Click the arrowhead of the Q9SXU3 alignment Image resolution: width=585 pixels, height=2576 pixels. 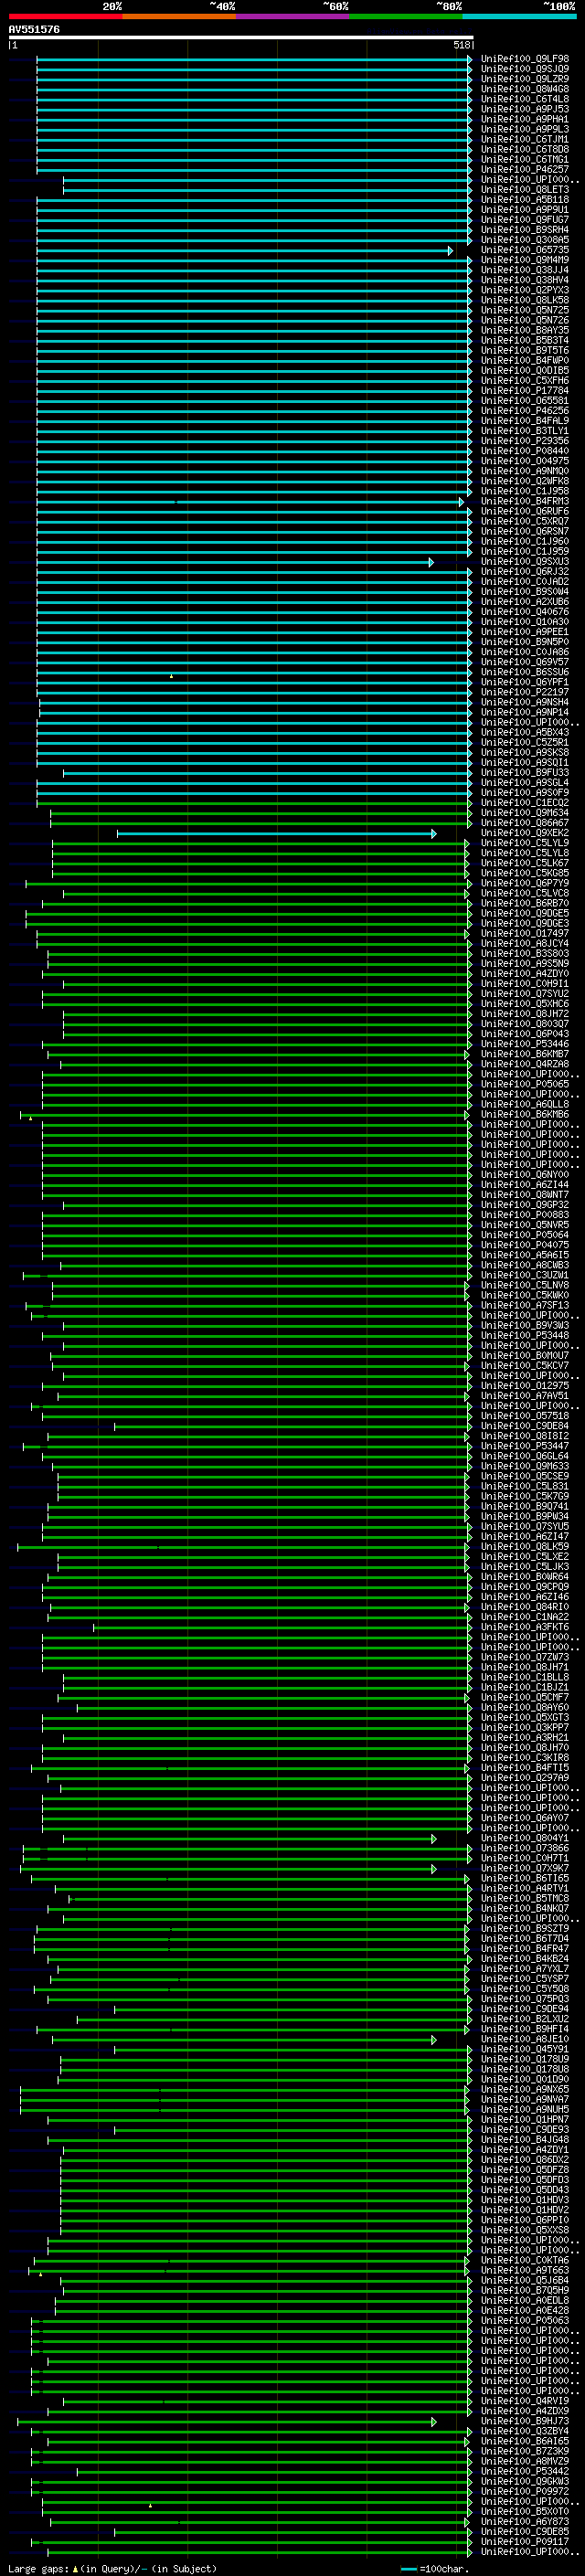tap(431, 561)
